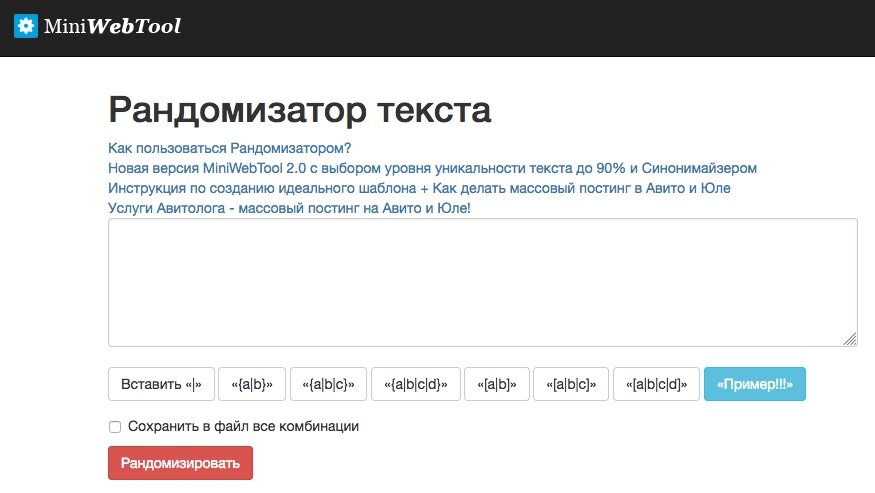This screenshot has height=493, width=875.
Task: Open 'Как пользоваться Рандомизатором?' link
Action: click(229, 148)
